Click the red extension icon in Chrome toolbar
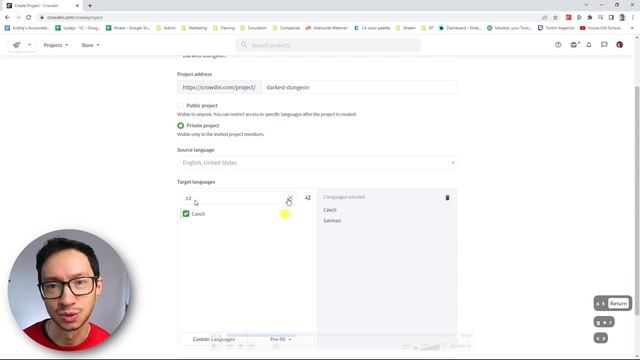Screen dimensions: 640x360 click(568, 18)
